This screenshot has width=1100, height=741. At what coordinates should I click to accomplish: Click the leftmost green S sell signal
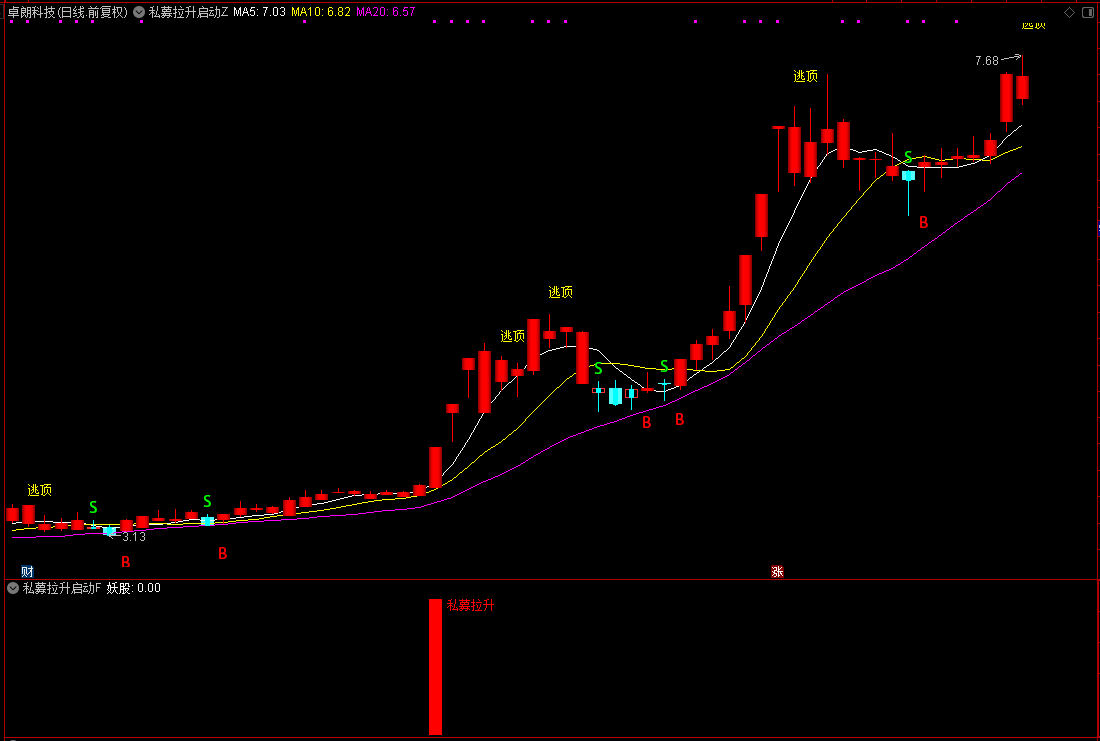pos(93,507)
